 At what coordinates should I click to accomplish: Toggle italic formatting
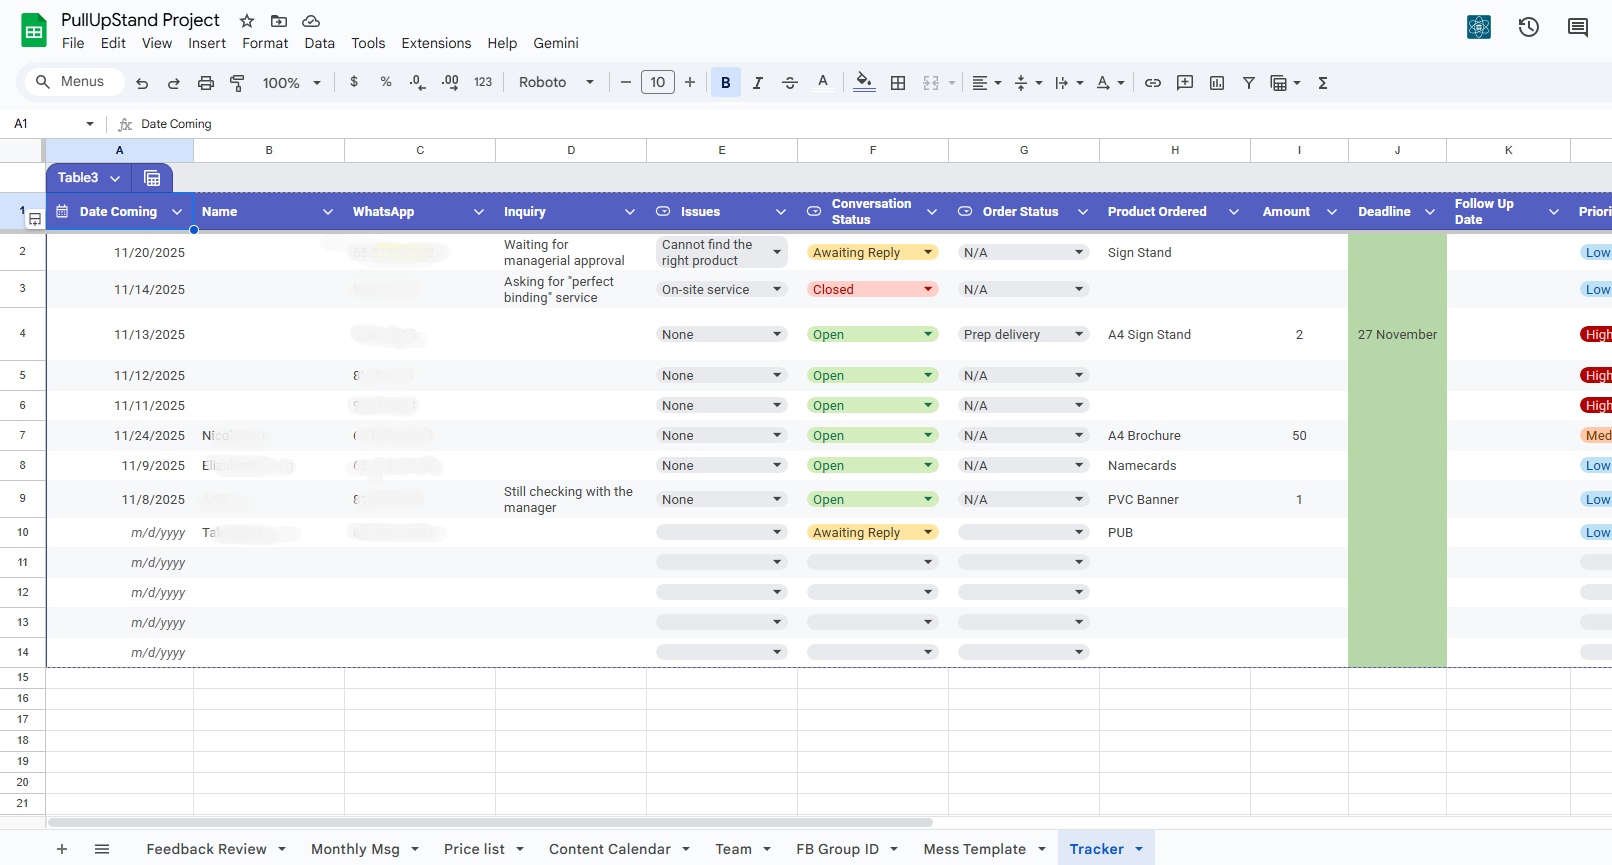click(758, 83)
